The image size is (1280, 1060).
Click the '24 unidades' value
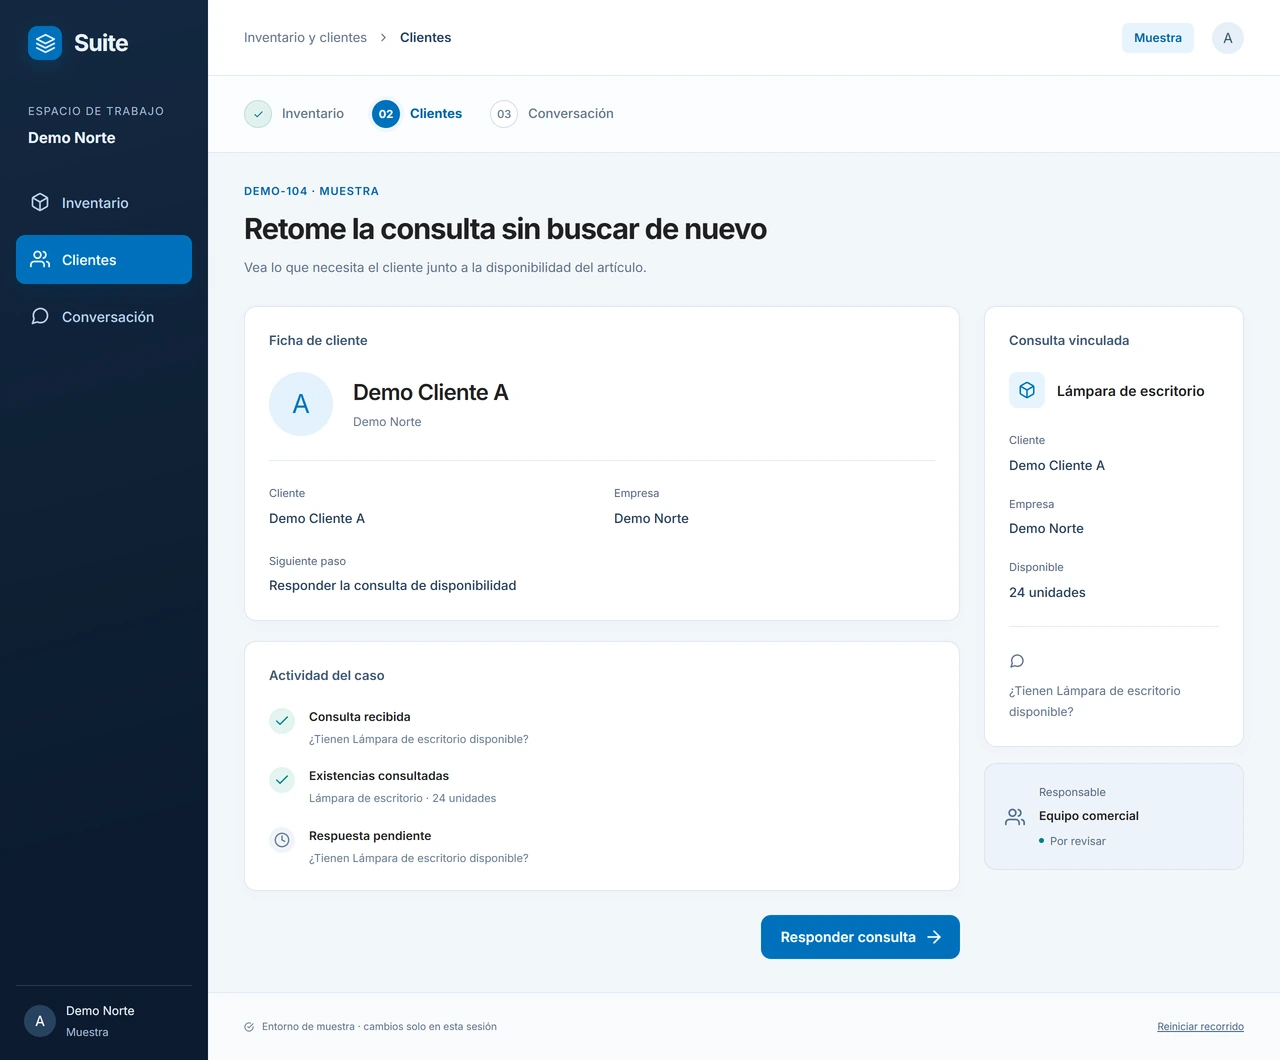click(1047, 592)
